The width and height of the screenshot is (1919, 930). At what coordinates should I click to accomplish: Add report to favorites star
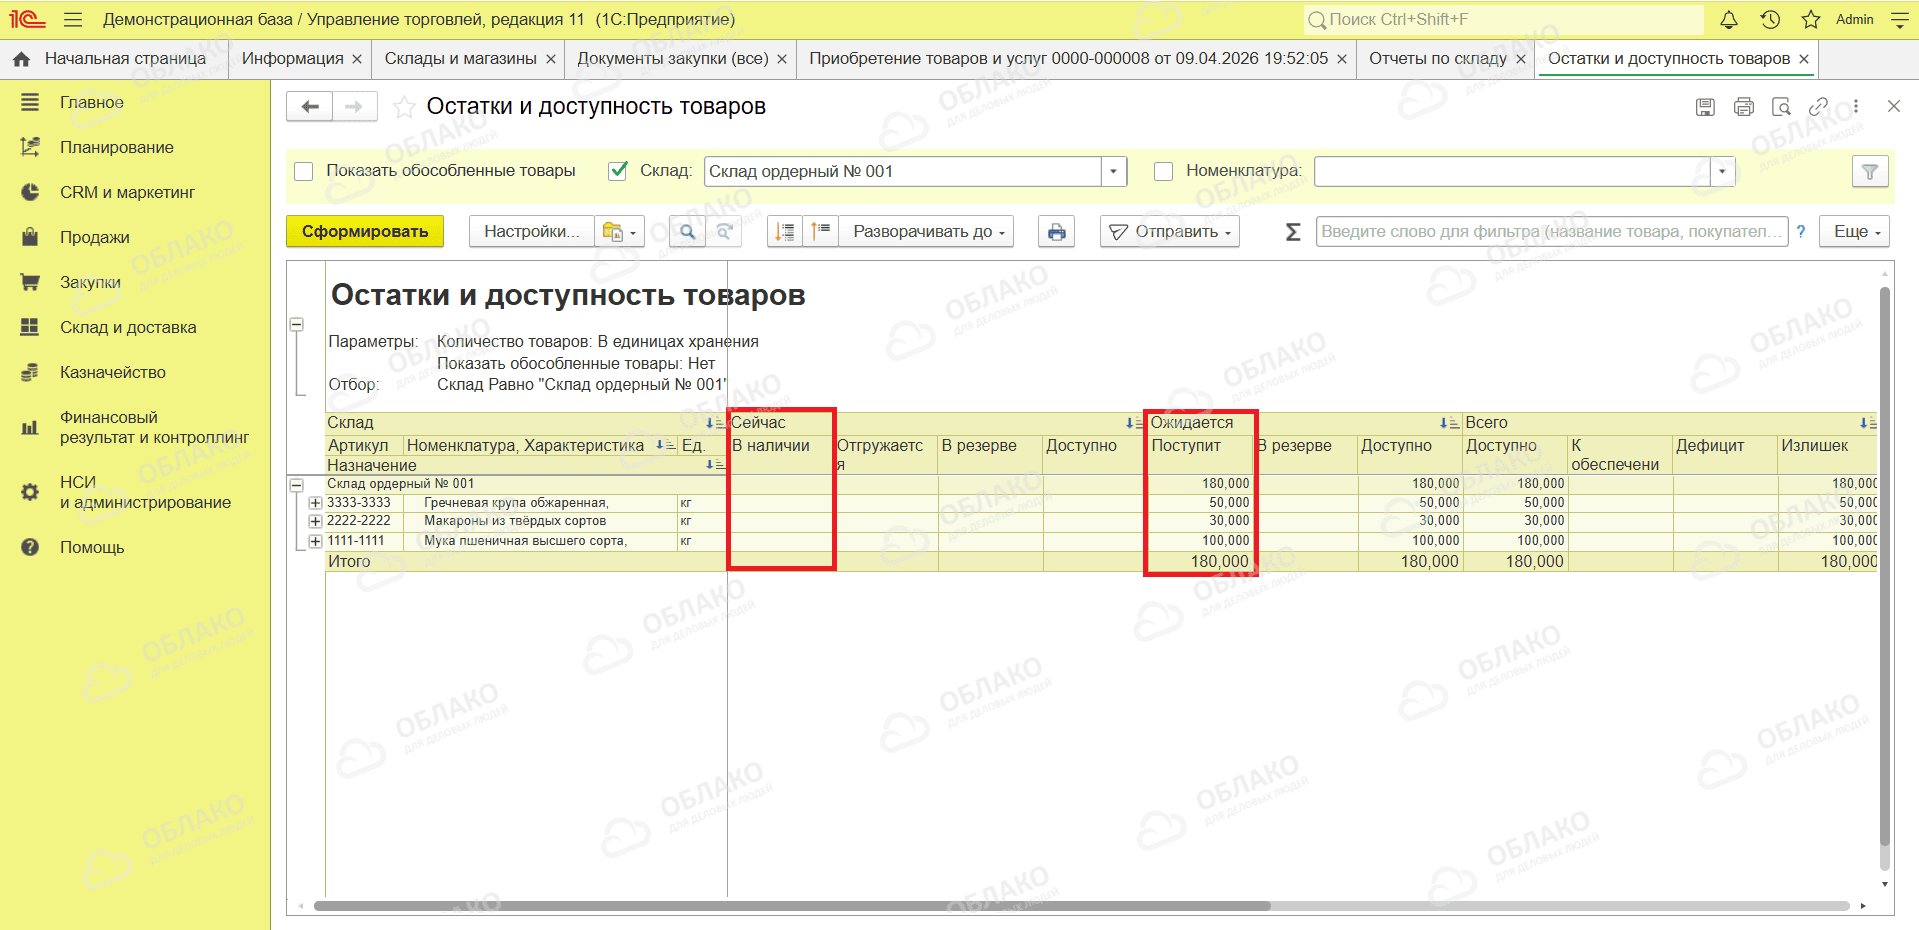point(404,107)
